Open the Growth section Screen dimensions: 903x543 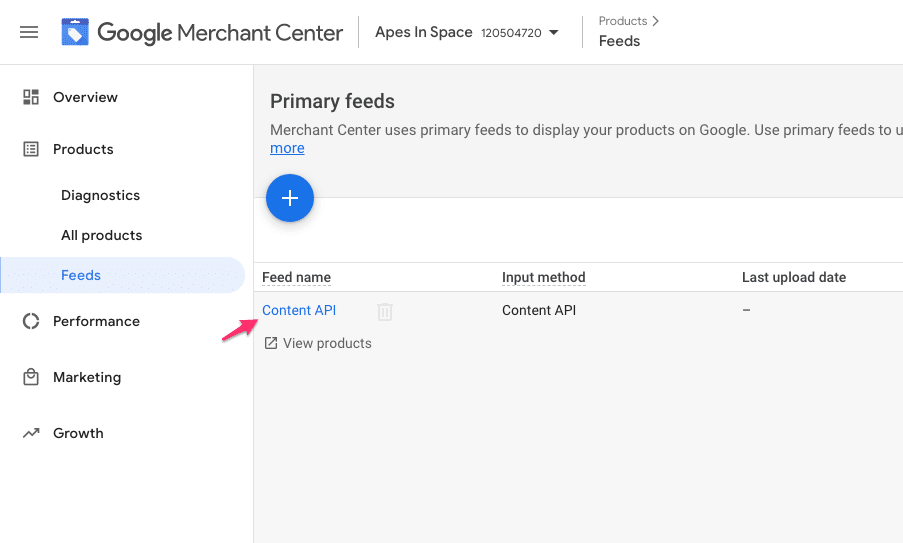tap(78, 433)
